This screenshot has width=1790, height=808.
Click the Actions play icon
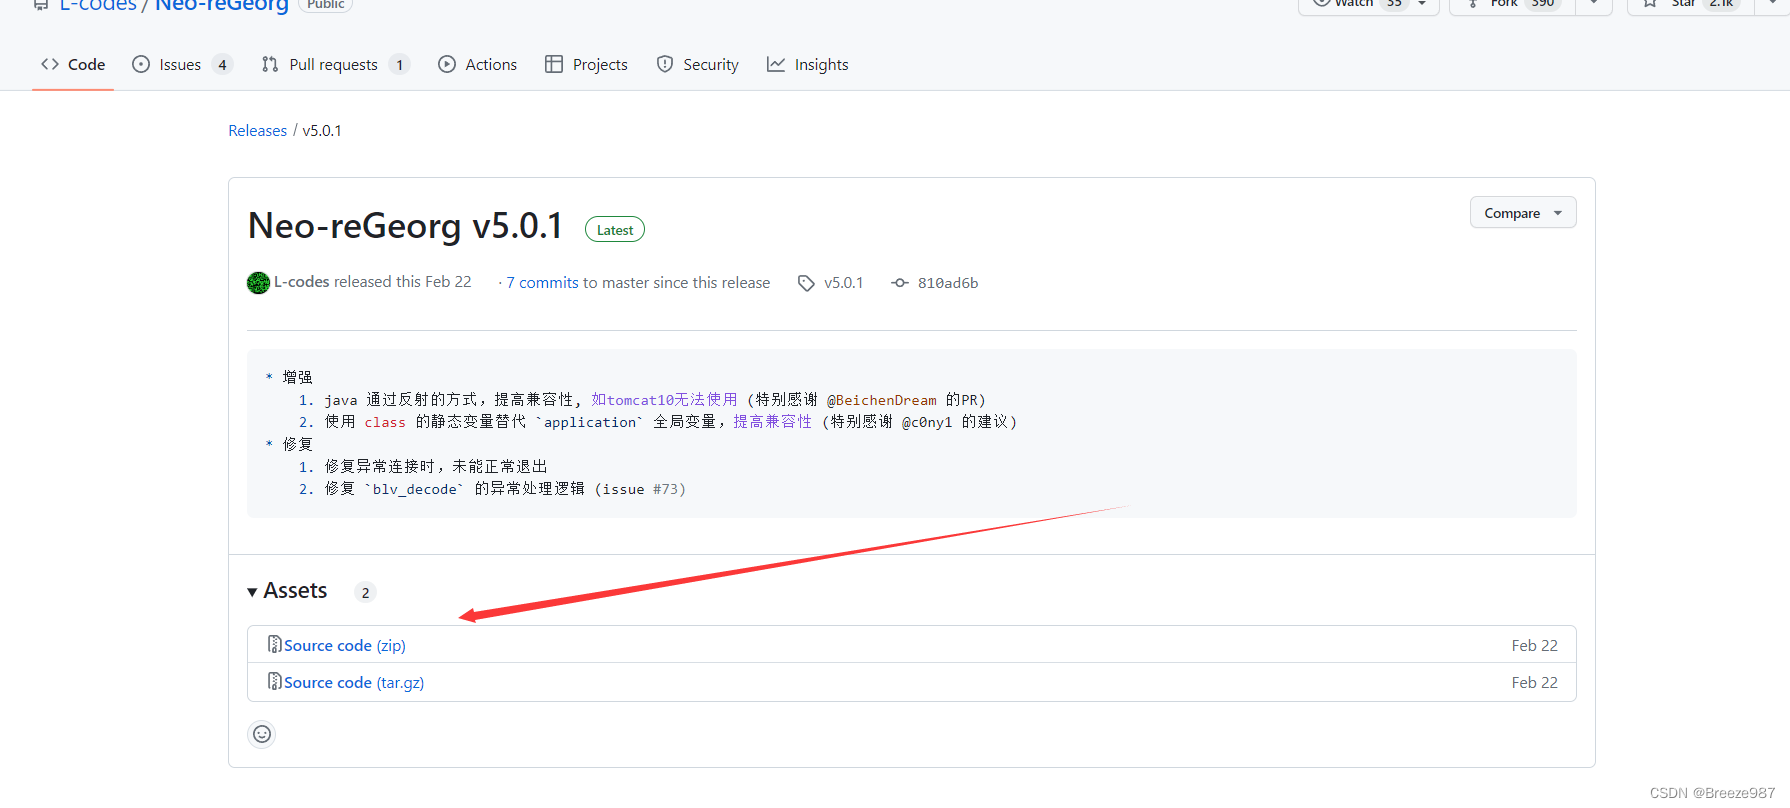[x=447, y=64]
